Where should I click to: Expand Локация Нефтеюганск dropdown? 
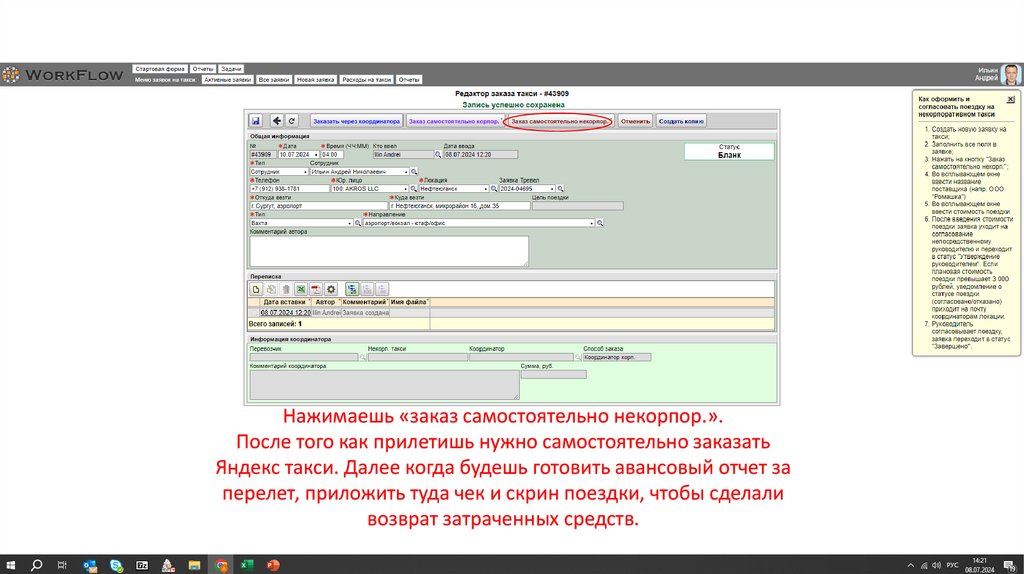pyautogui.click(x=486, y=189)
